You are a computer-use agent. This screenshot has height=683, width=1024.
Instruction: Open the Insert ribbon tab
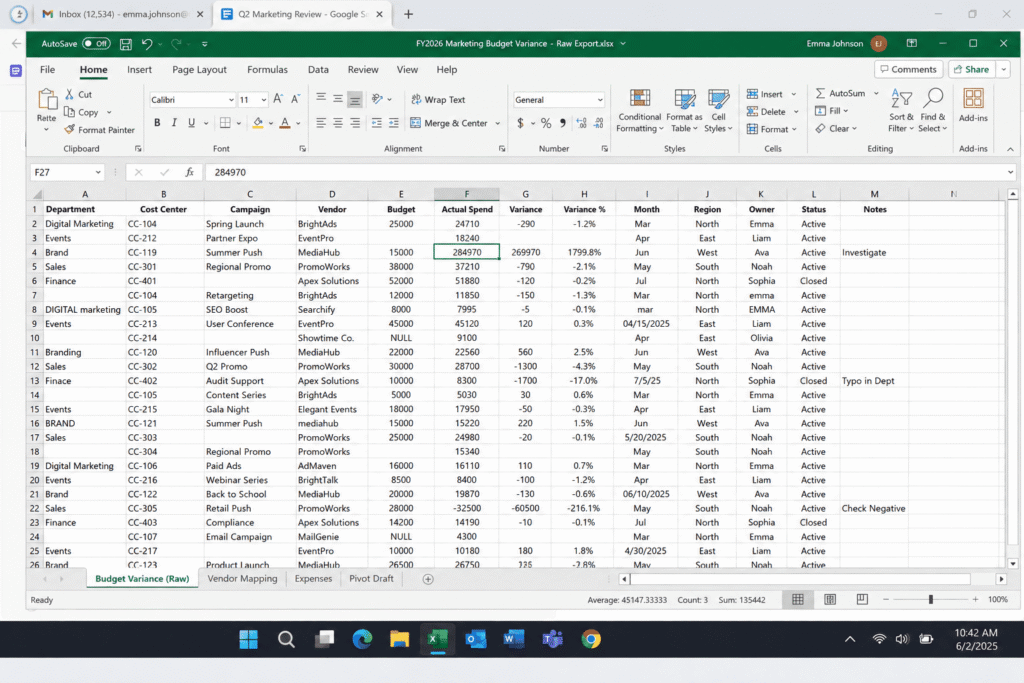[x=139, y=69]
